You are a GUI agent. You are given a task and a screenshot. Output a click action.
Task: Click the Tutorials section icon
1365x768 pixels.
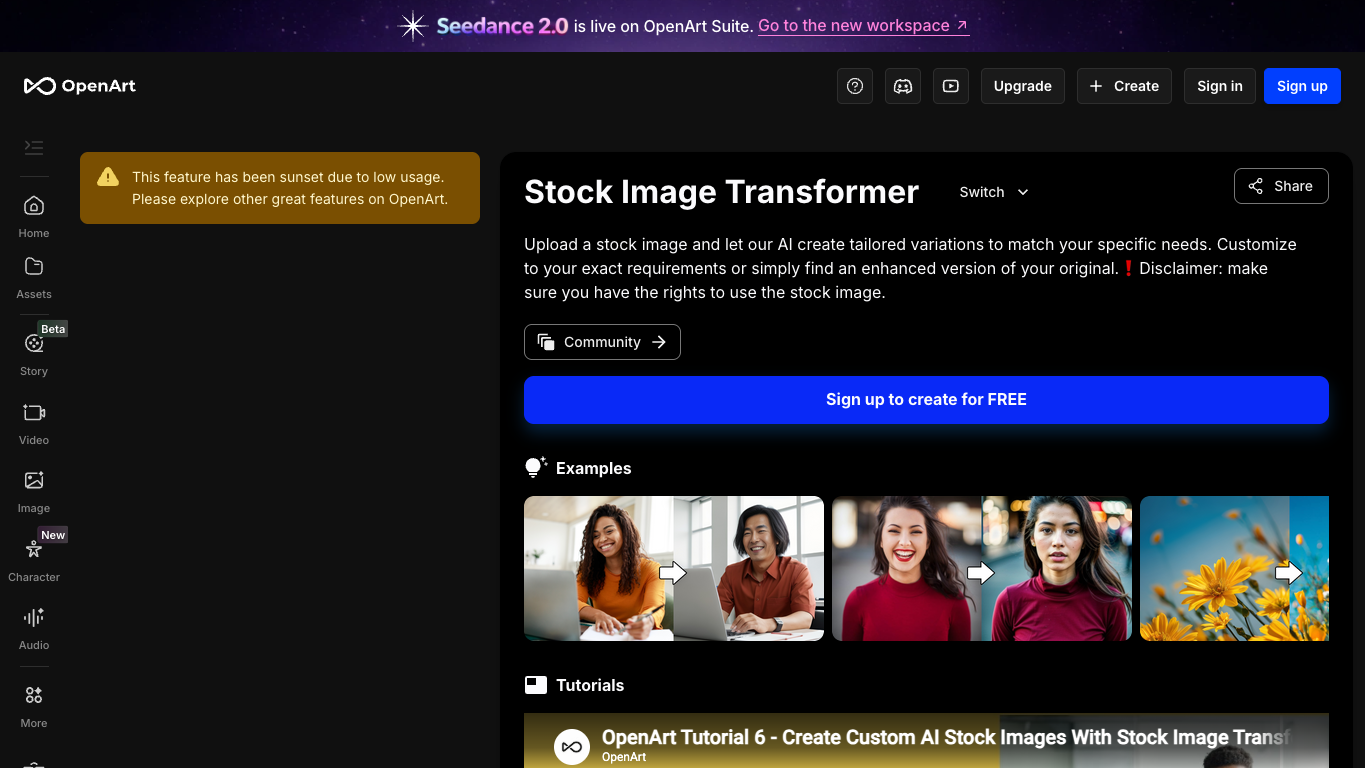[x=536, y=685]
